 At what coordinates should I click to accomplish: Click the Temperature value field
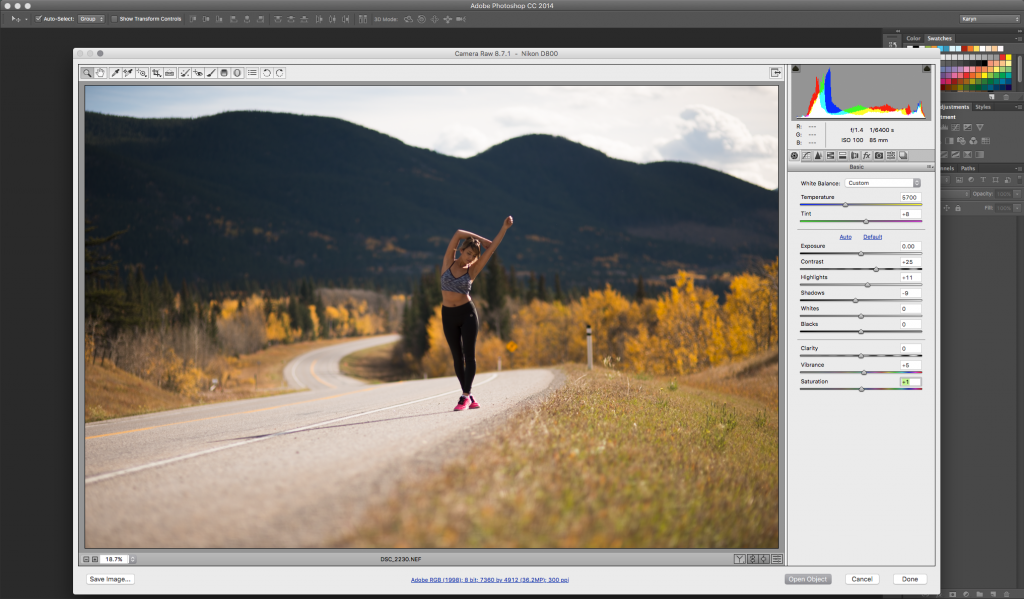pos(910,197)
